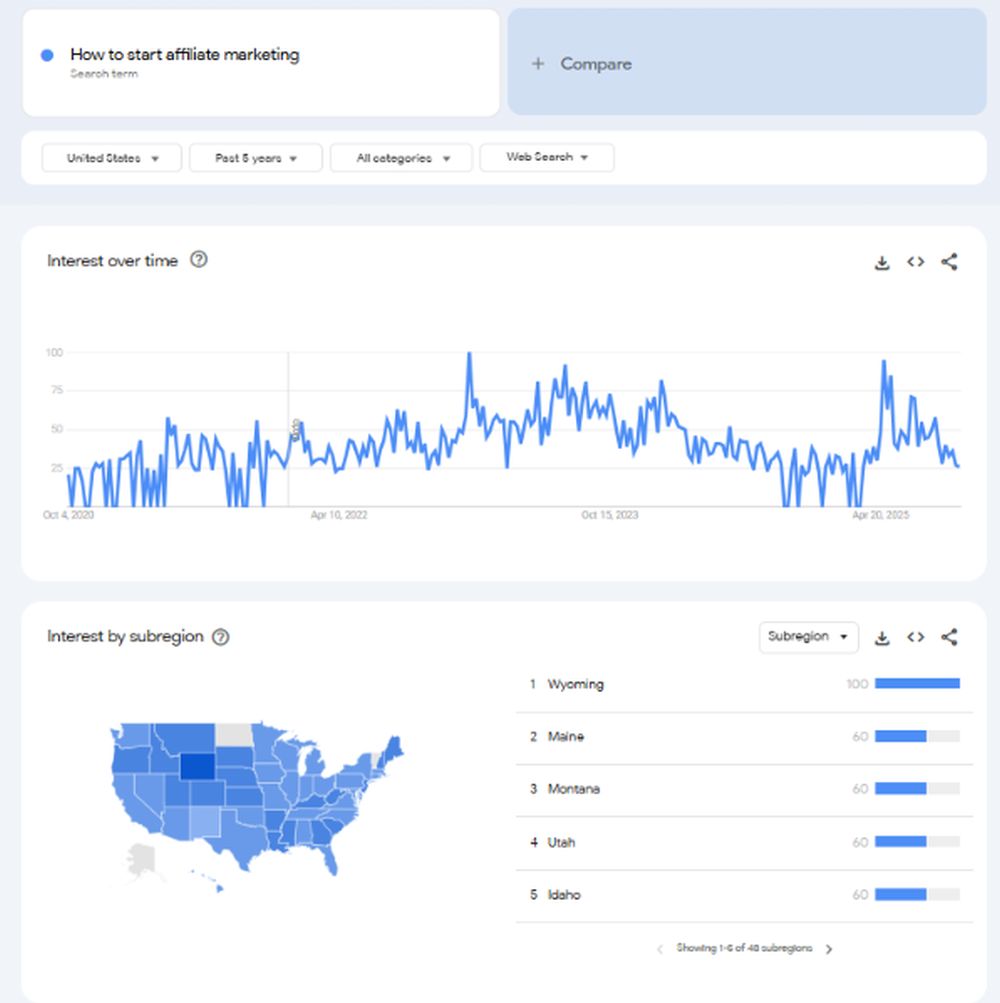Image resolution: width=1000 pixels, height=1003 pixels.
Task: Select Wyoming in the subregion list
Action: pos(576,685)
